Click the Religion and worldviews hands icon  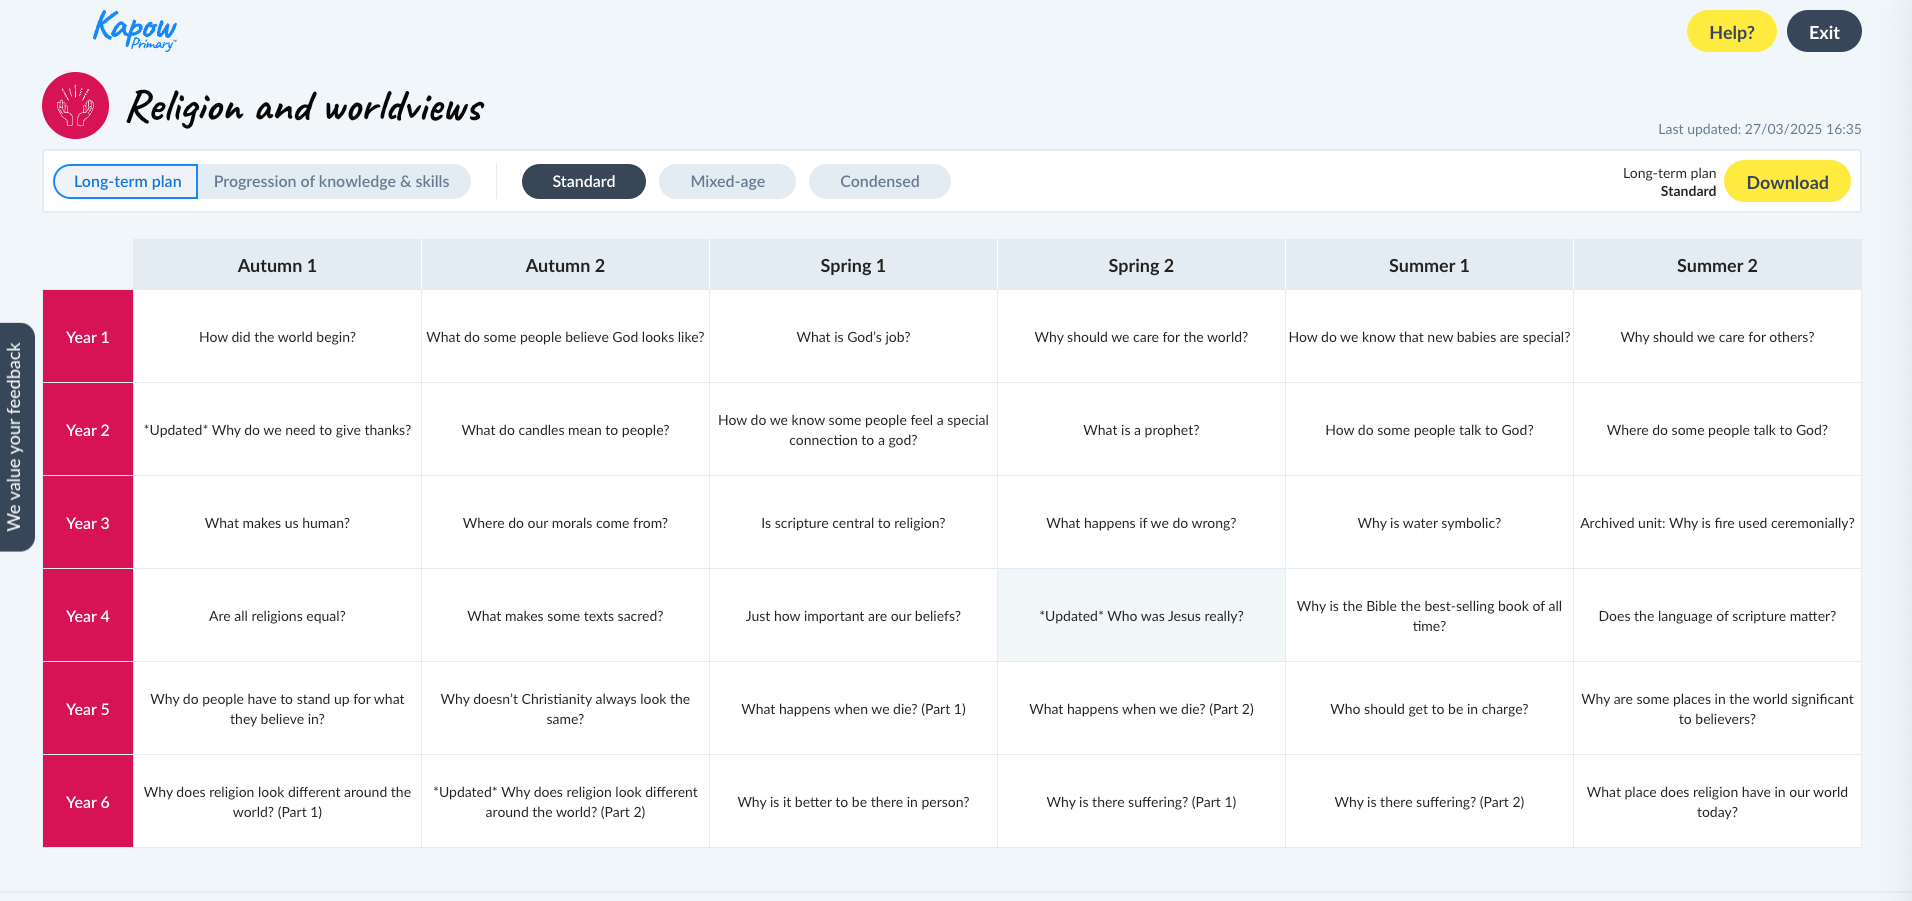coord(75,106)
